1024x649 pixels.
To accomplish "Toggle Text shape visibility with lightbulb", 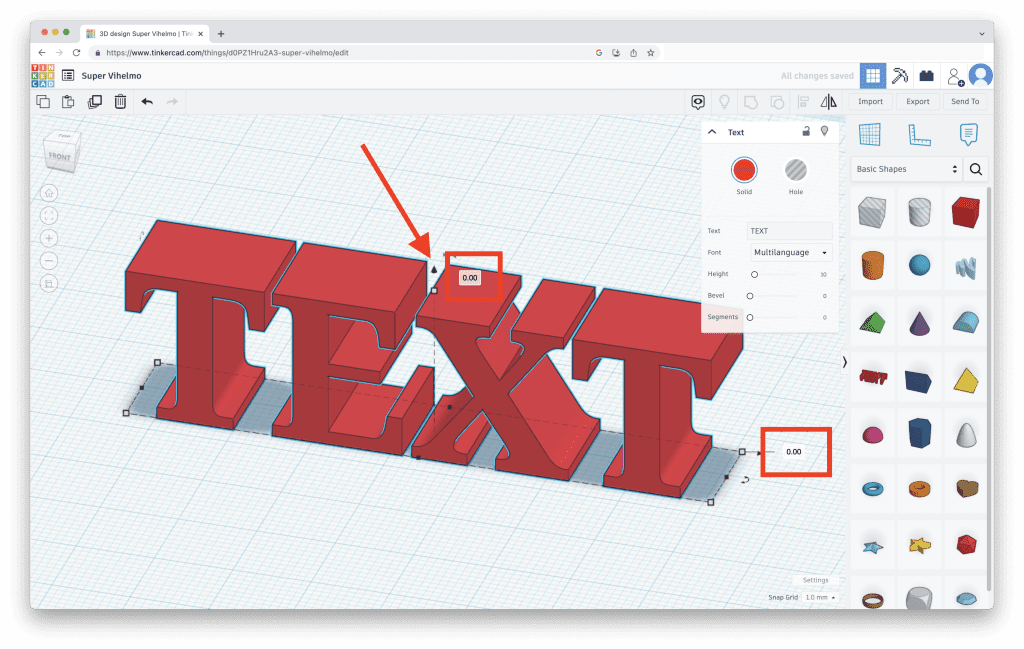I will pos(824,131).
